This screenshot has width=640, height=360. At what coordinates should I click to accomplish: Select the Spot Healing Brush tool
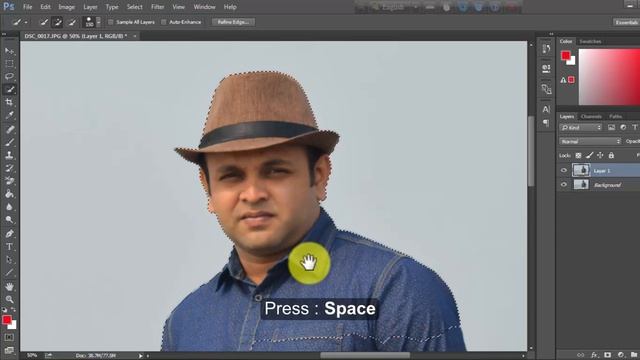9,130
